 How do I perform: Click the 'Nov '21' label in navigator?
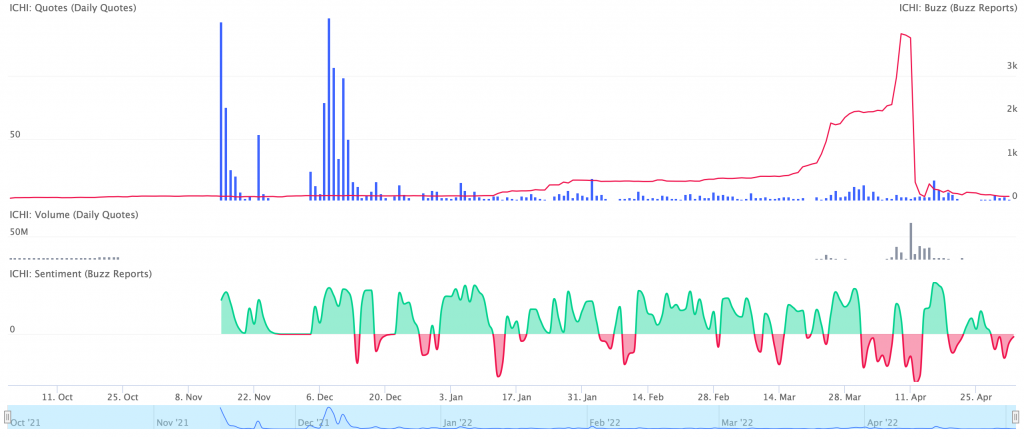click(172, 423)
